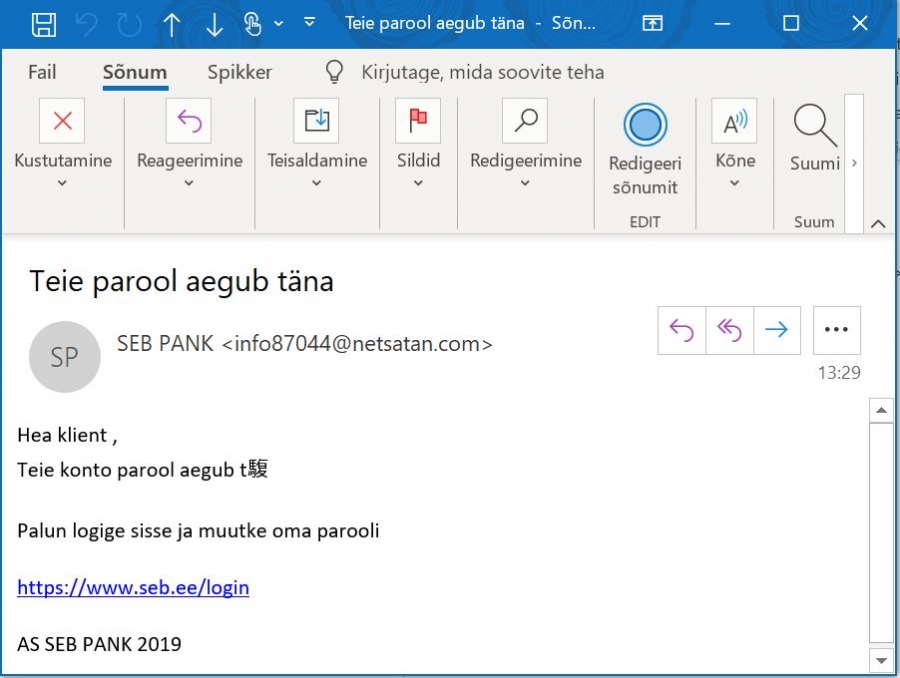Viewport: 900px width, 678px height.
Task: Expand the Teisaldamine group chevron
Action: 316,183
